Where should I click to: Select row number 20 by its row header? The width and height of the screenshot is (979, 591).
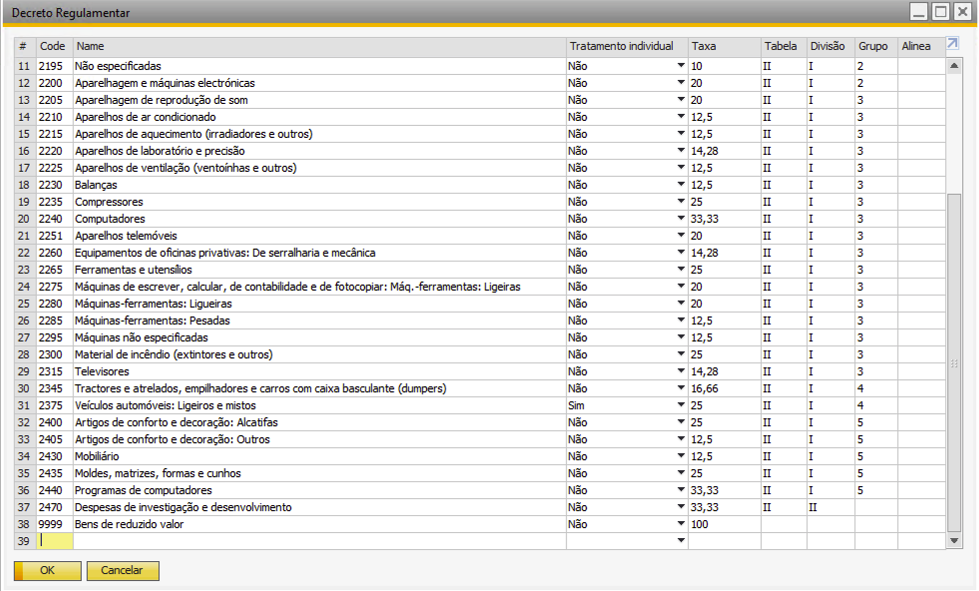tap(24, 219)
